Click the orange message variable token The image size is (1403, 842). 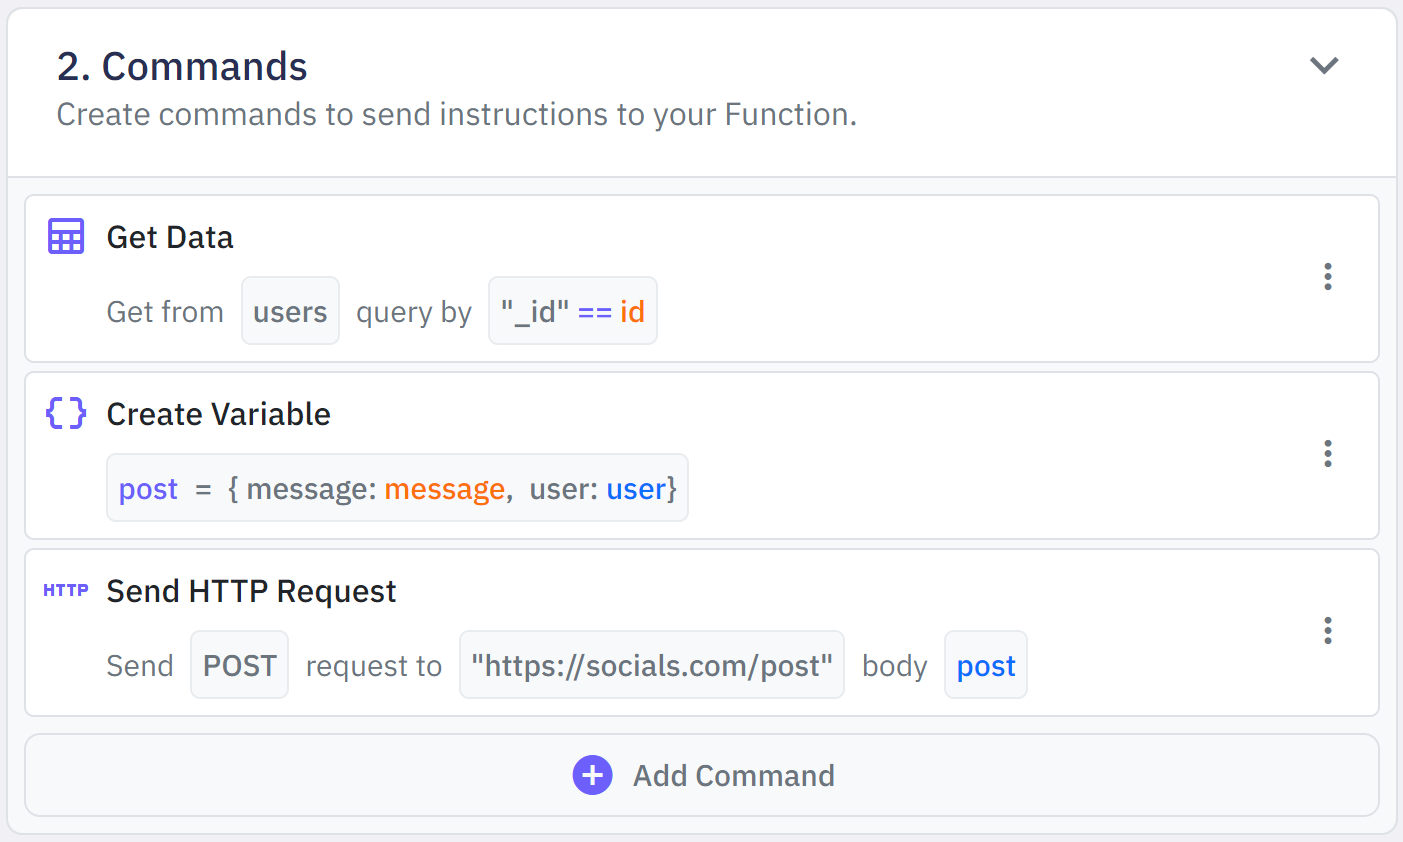(x=444, y=489)
